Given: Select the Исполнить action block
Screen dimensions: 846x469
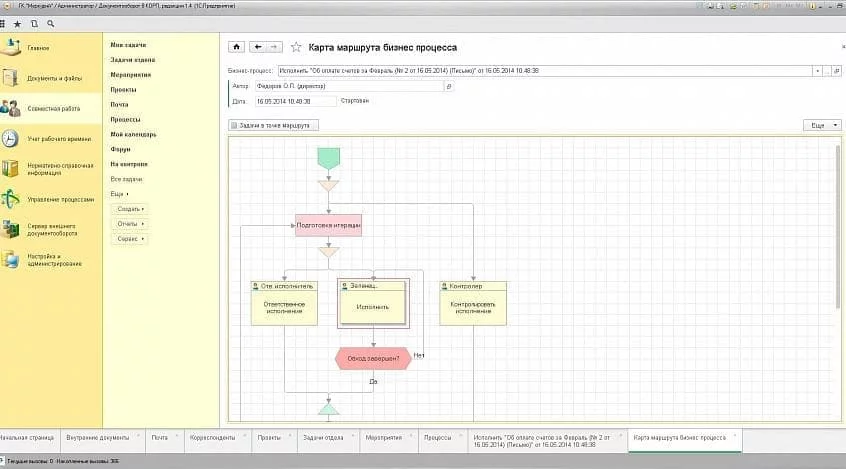Looking at the screenshot, I should tap(373, 303).
